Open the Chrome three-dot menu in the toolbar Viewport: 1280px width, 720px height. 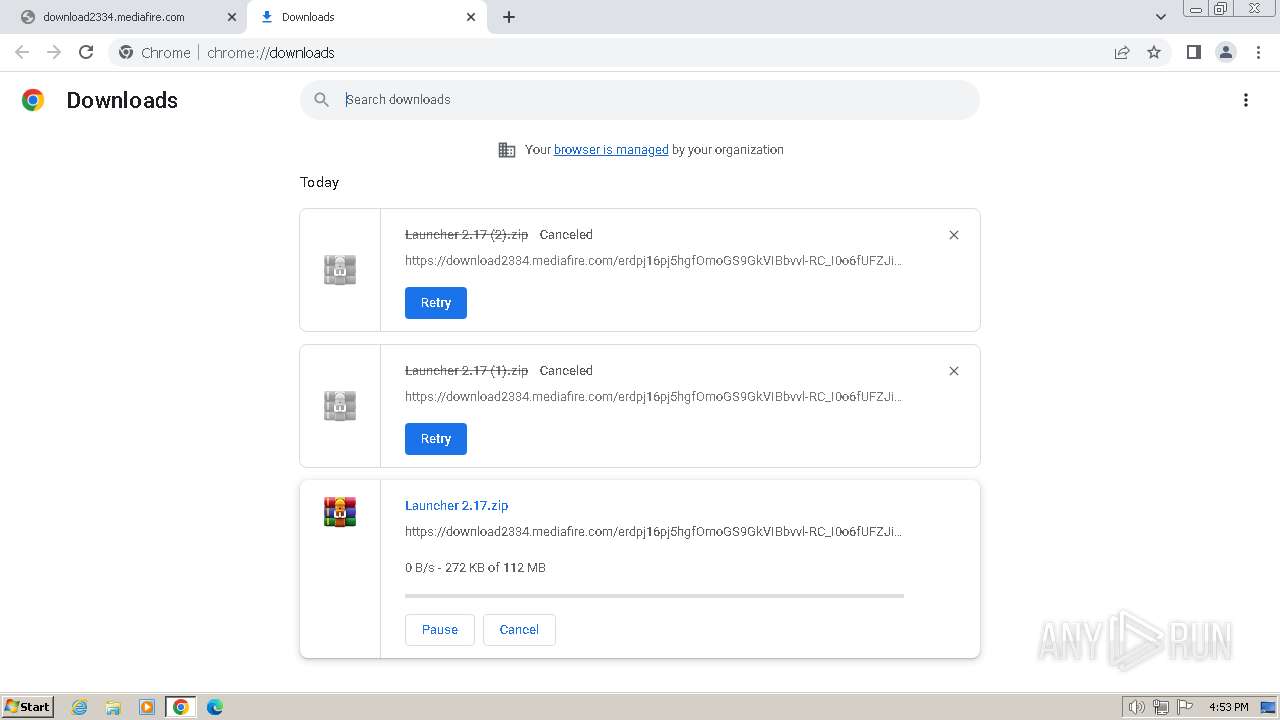[x=1258, y=52]
